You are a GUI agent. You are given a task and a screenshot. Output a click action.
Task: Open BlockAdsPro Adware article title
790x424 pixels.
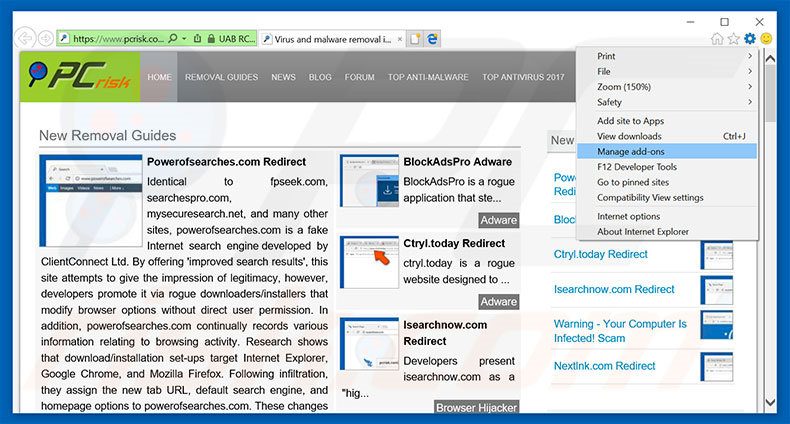click(x=457, y=162)
